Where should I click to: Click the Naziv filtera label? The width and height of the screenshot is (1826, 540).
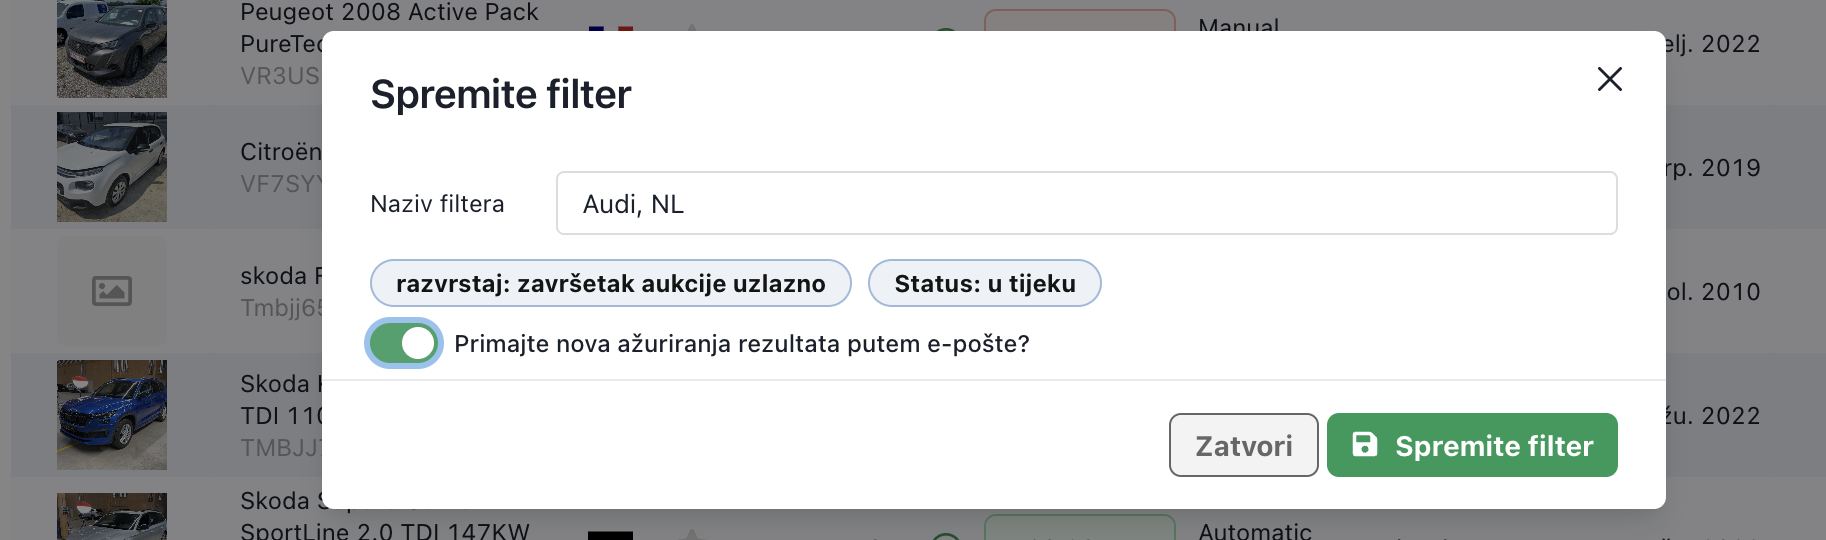[437, 204]
